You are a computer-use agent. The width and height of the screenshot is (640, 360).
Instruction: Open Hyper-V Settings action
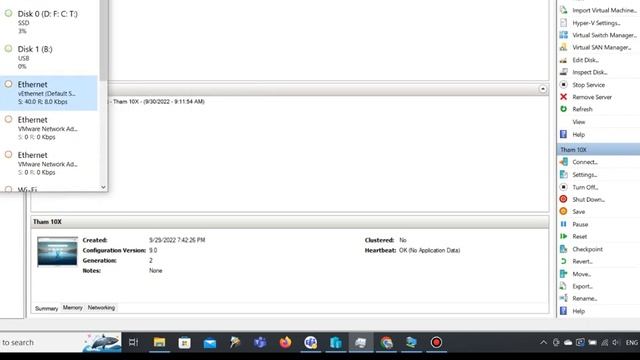[x=596, y=23]
